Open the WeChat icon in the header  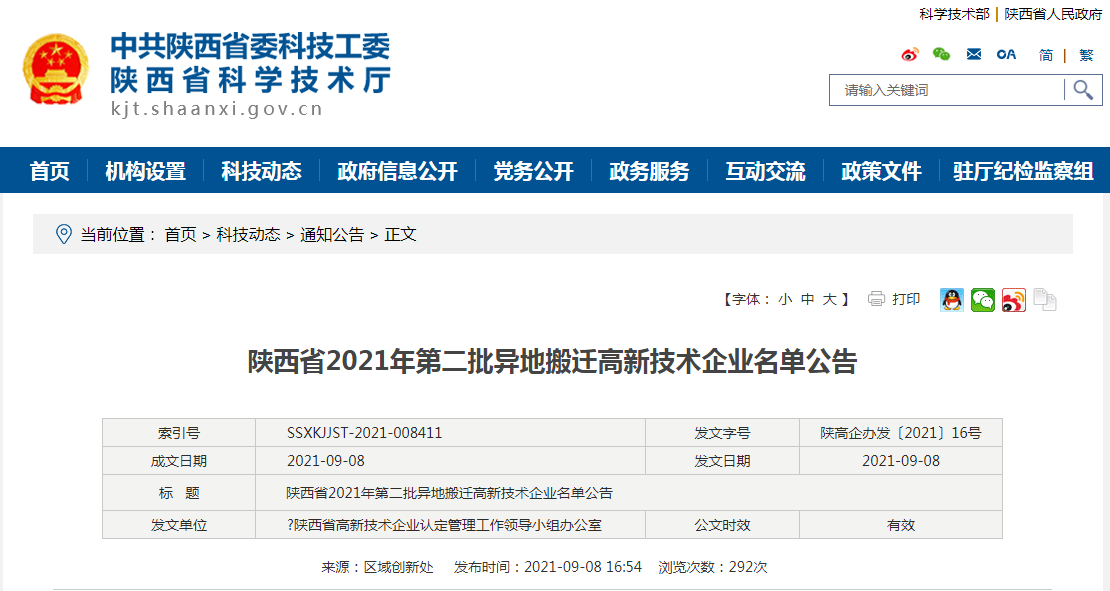point(941,55)
